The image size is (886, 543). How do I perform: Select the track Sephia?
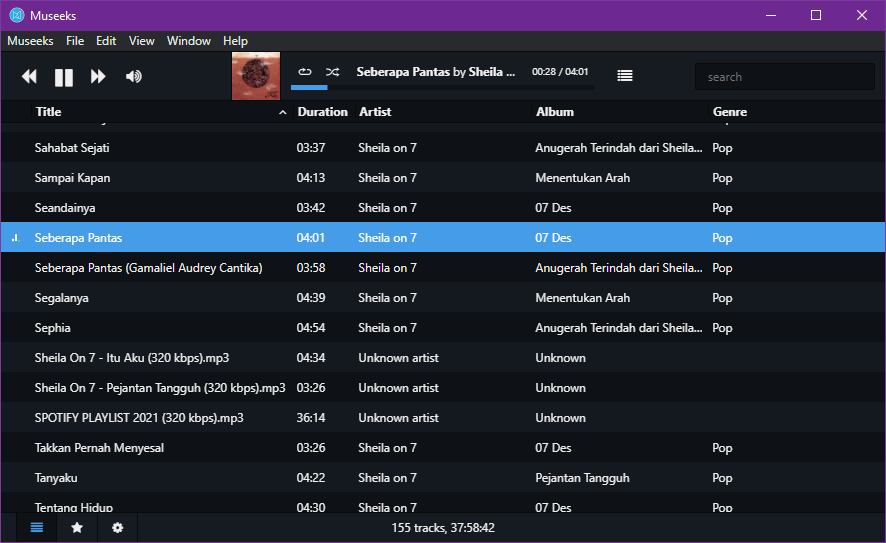pos(53,328)
